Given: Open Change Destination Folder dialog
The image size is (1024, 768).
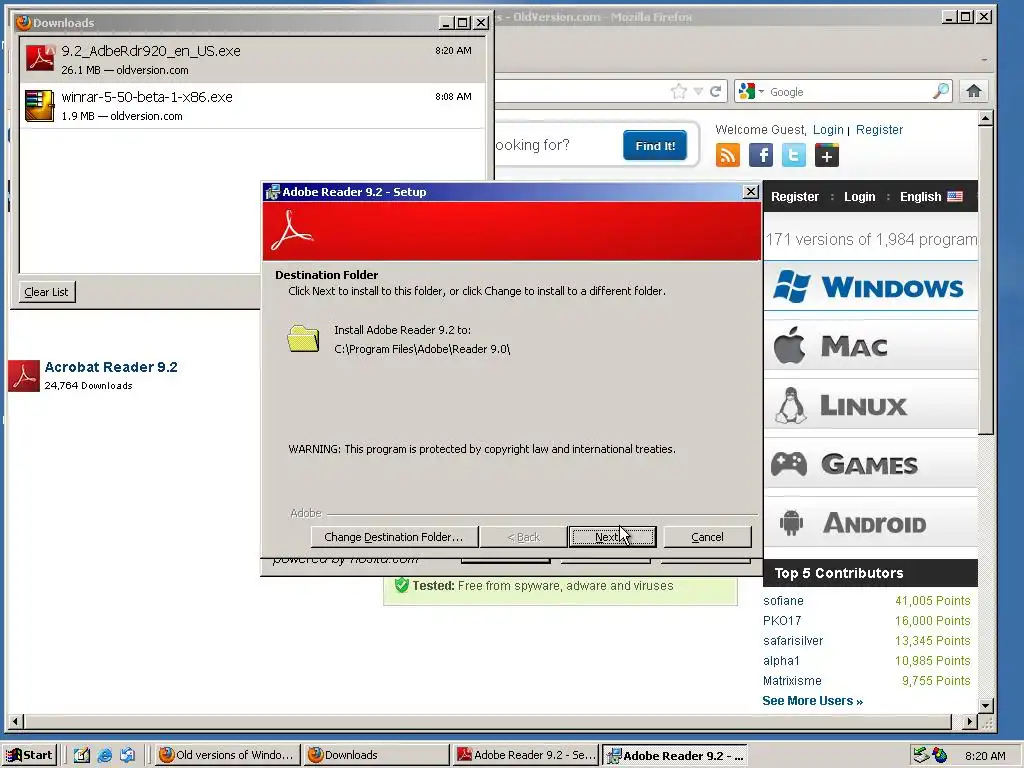Looking at the screenshot, I should click(x=394, y=537).
